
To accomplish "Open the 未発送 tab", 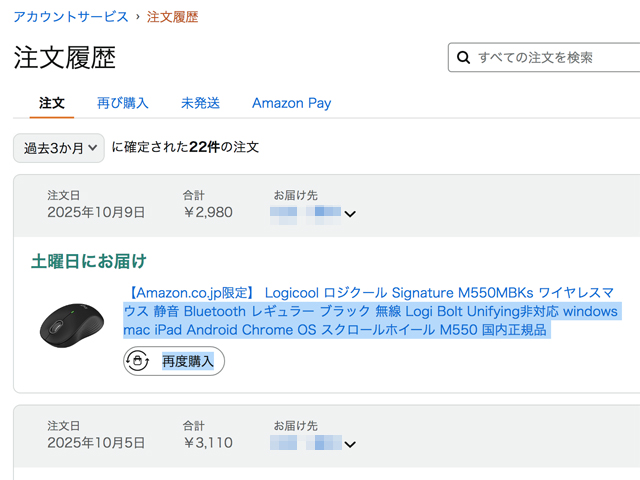I will tap(200, 103).
